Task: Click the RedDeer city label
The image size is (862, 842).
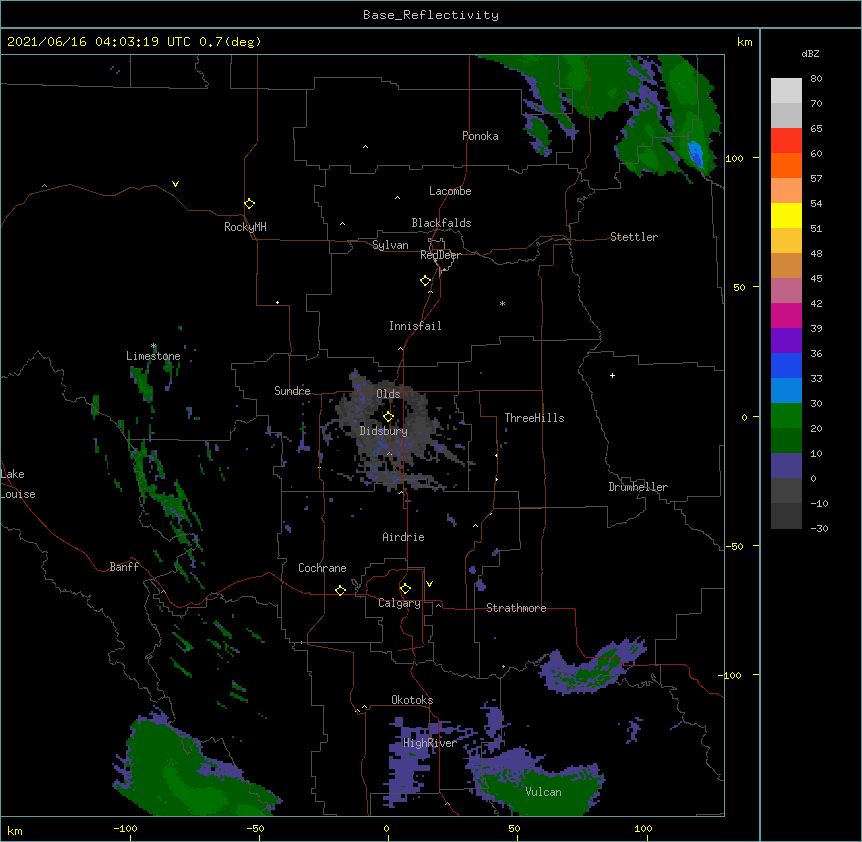Action: [440, 255]
